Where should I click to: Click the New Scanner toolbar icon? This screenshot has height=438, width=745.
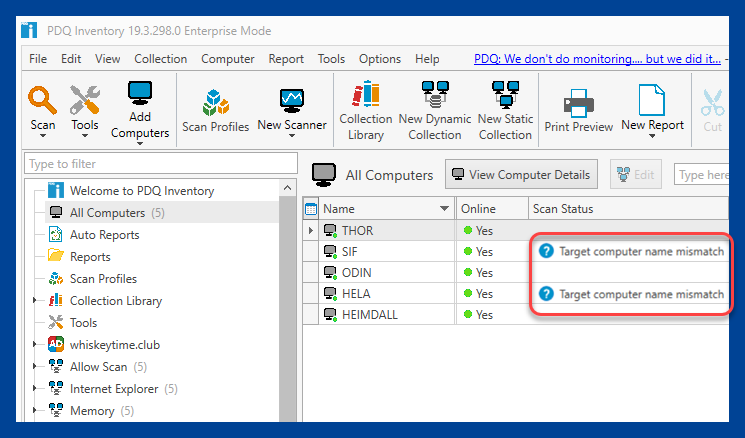pos(292,101)
